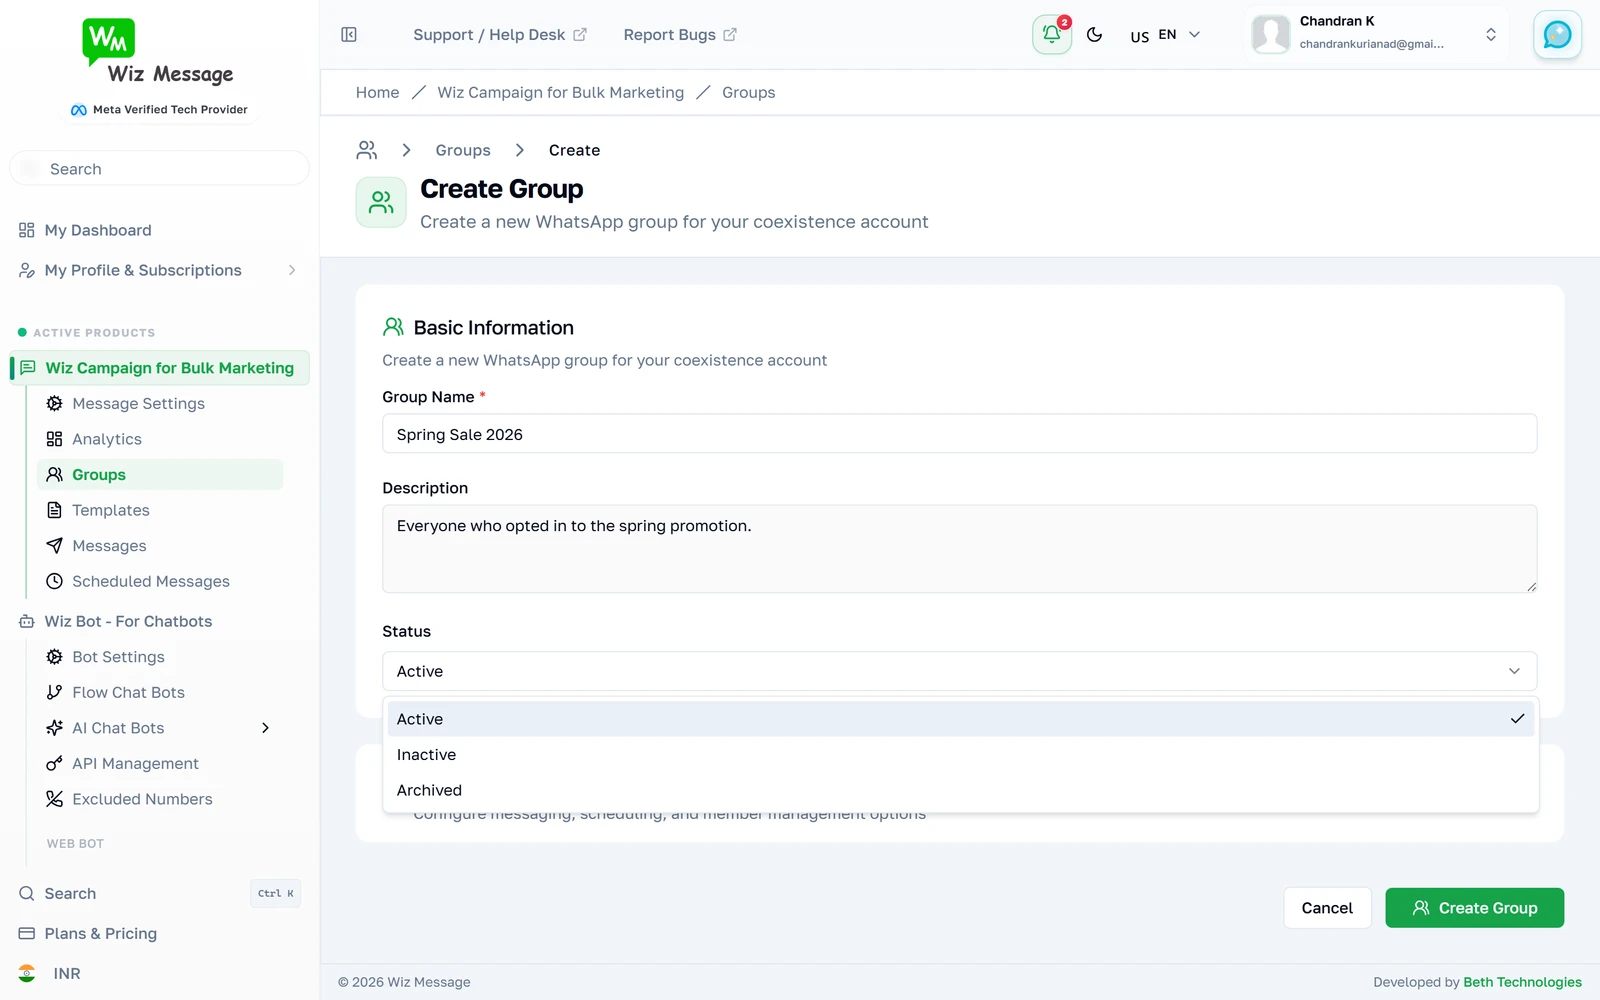Viewport: 1600px width, 1000px height.
Task: Click the Create Group button
Action: point(1474,908)
